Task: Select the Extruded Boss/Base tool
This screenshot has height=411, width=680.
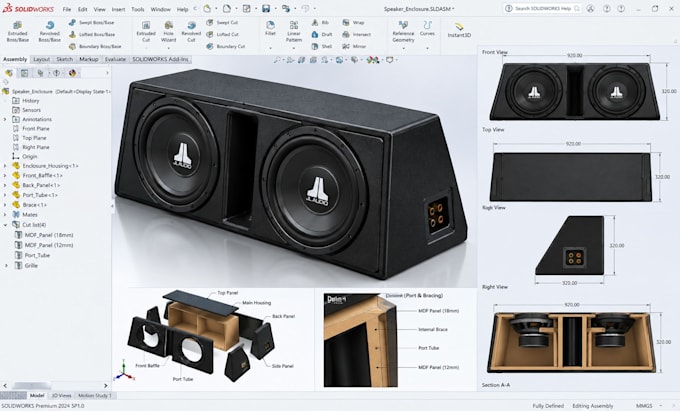Action: pyautogui.click(x=17, y=31)
